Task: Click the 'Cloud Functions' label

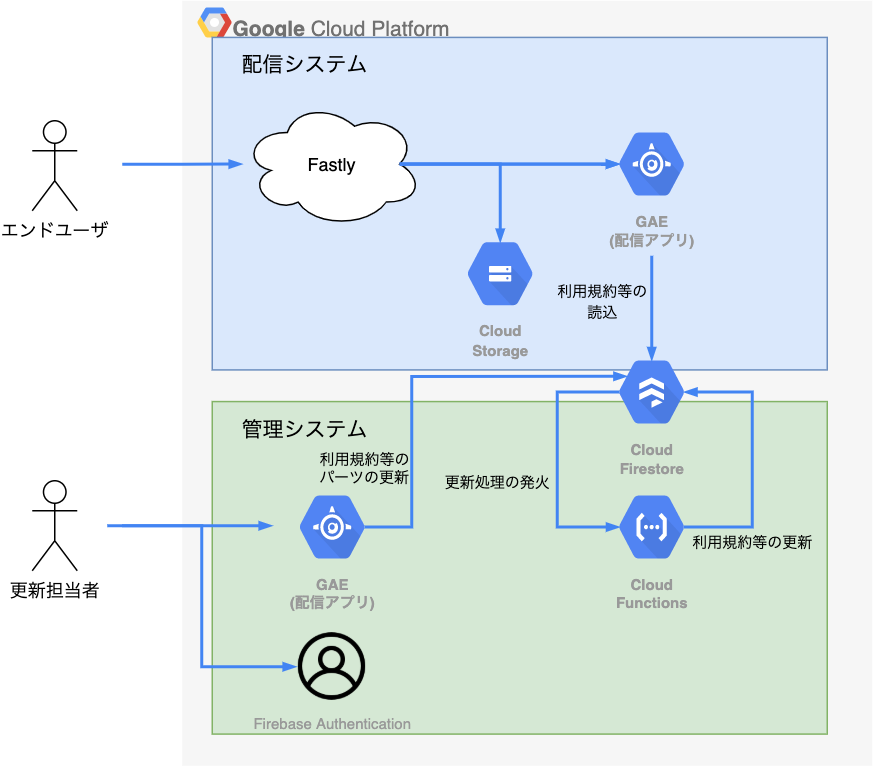Action: 651,594
